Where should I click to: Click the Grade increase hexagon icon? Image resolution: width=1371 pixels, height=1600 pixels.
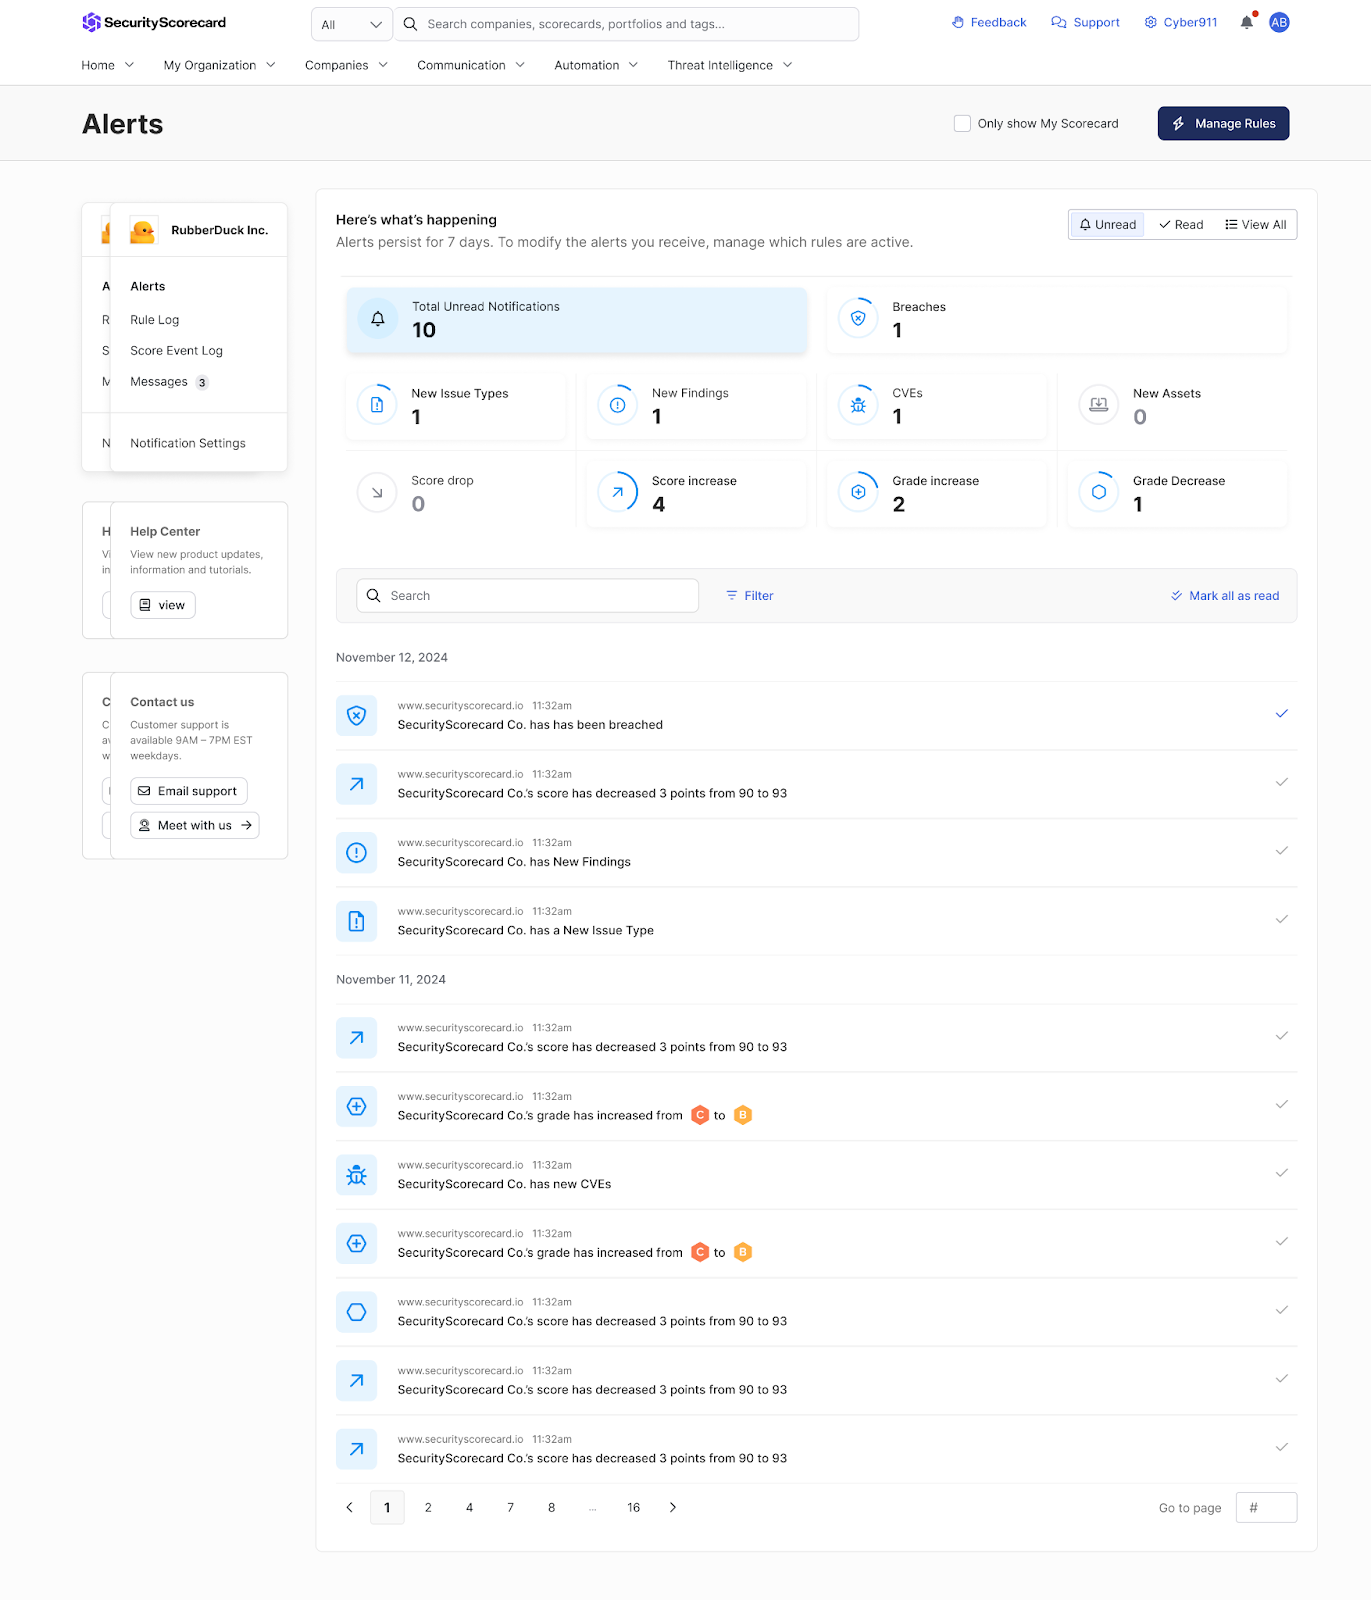coord(858,492)
